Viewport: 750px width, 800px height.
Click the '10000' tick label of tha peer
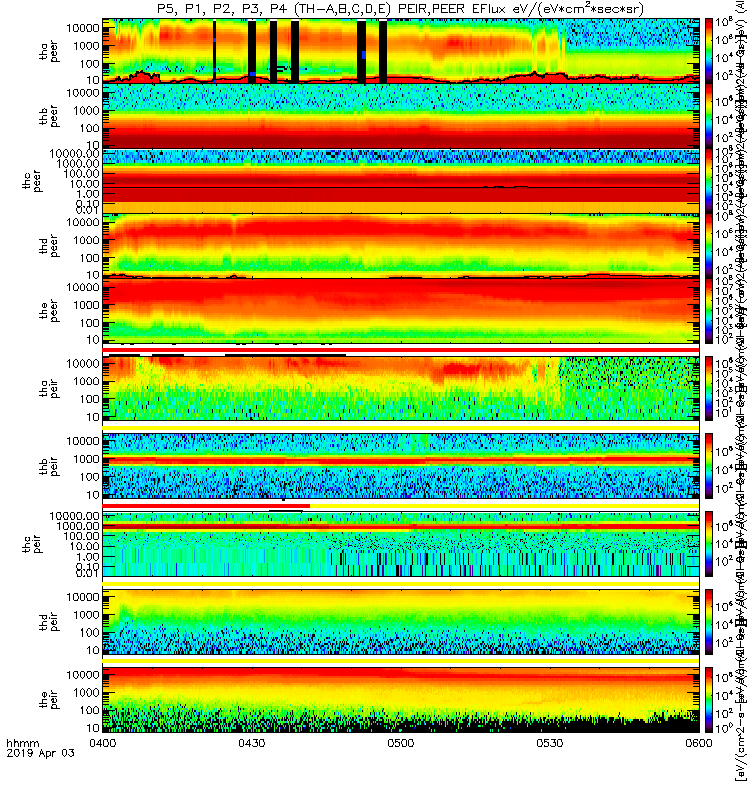[x=83, y=28]
